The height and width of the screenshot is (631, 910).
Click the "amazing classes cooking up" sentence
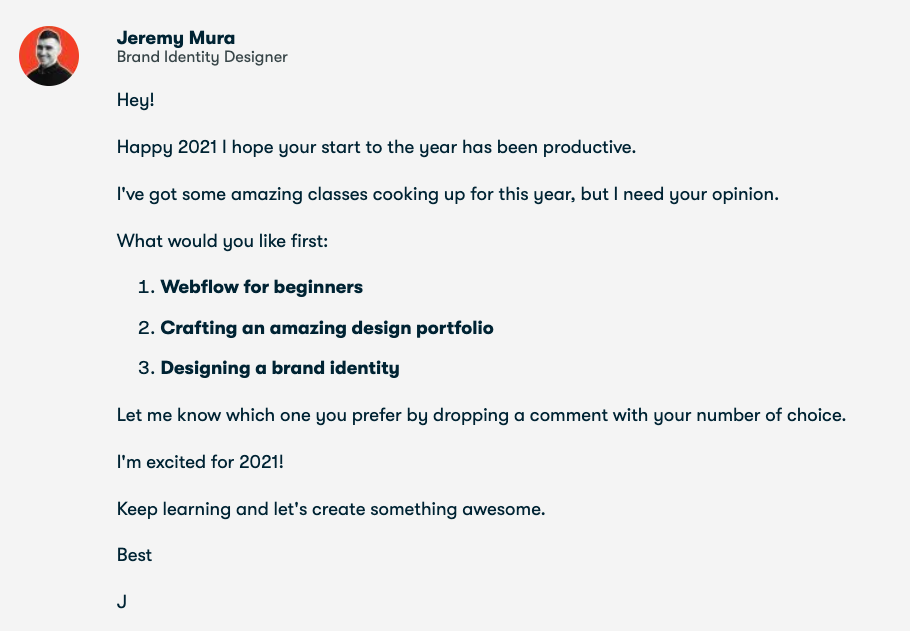click(x=447, y=194)
